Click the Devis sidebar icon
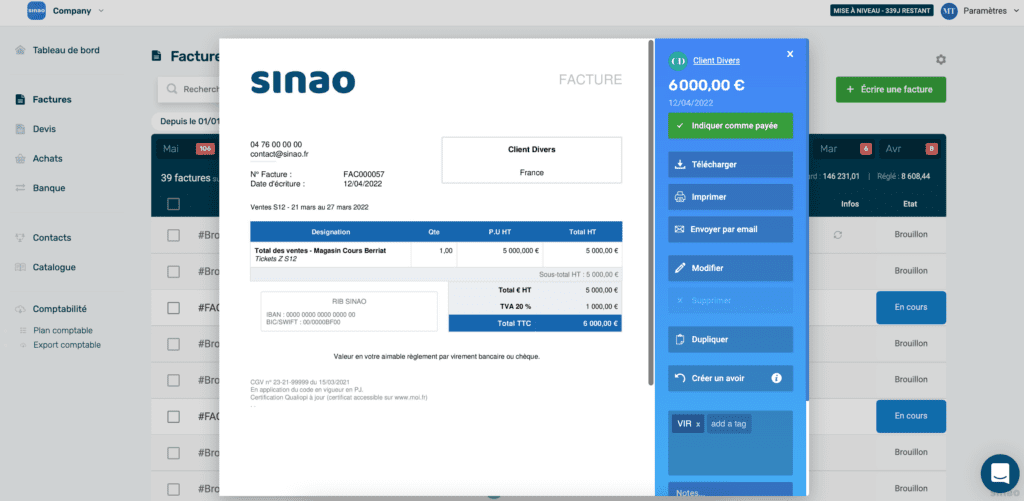This screenshot has height=501, width=1024. pyautogui.click(x=20, y=129)
